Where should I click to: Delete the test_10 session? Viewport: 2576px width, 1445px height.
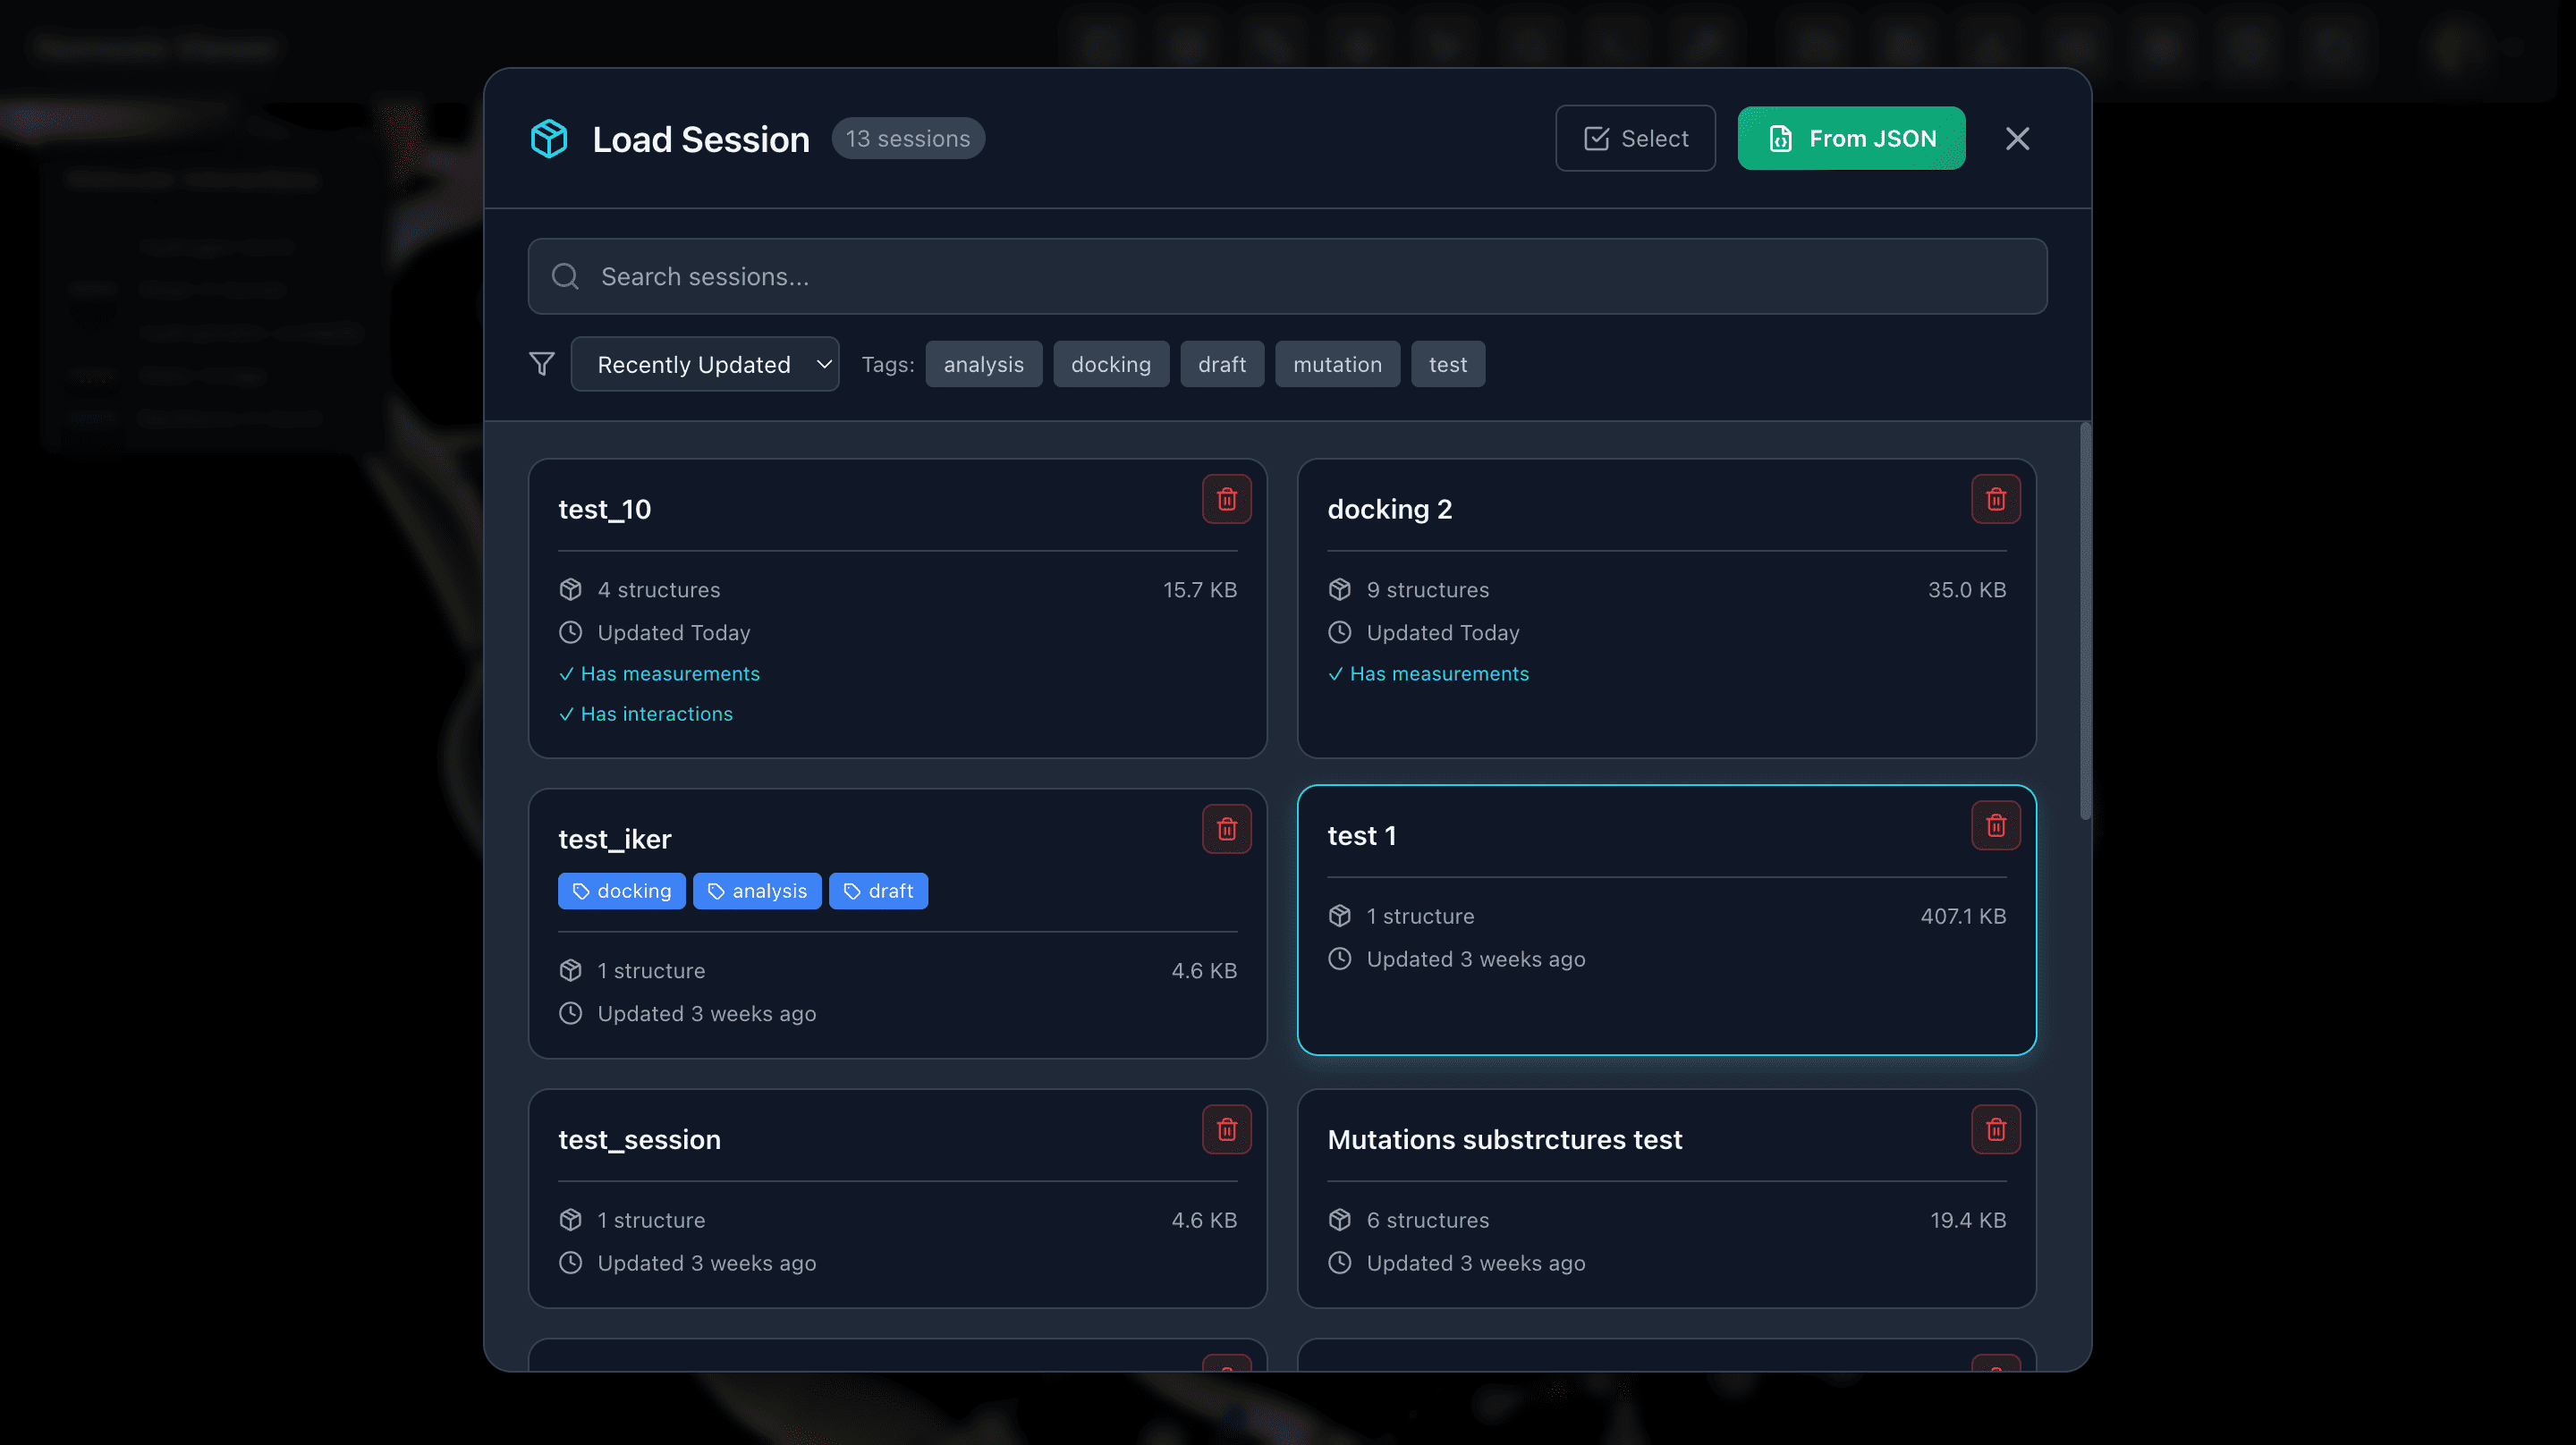(x=1227, y=498)
